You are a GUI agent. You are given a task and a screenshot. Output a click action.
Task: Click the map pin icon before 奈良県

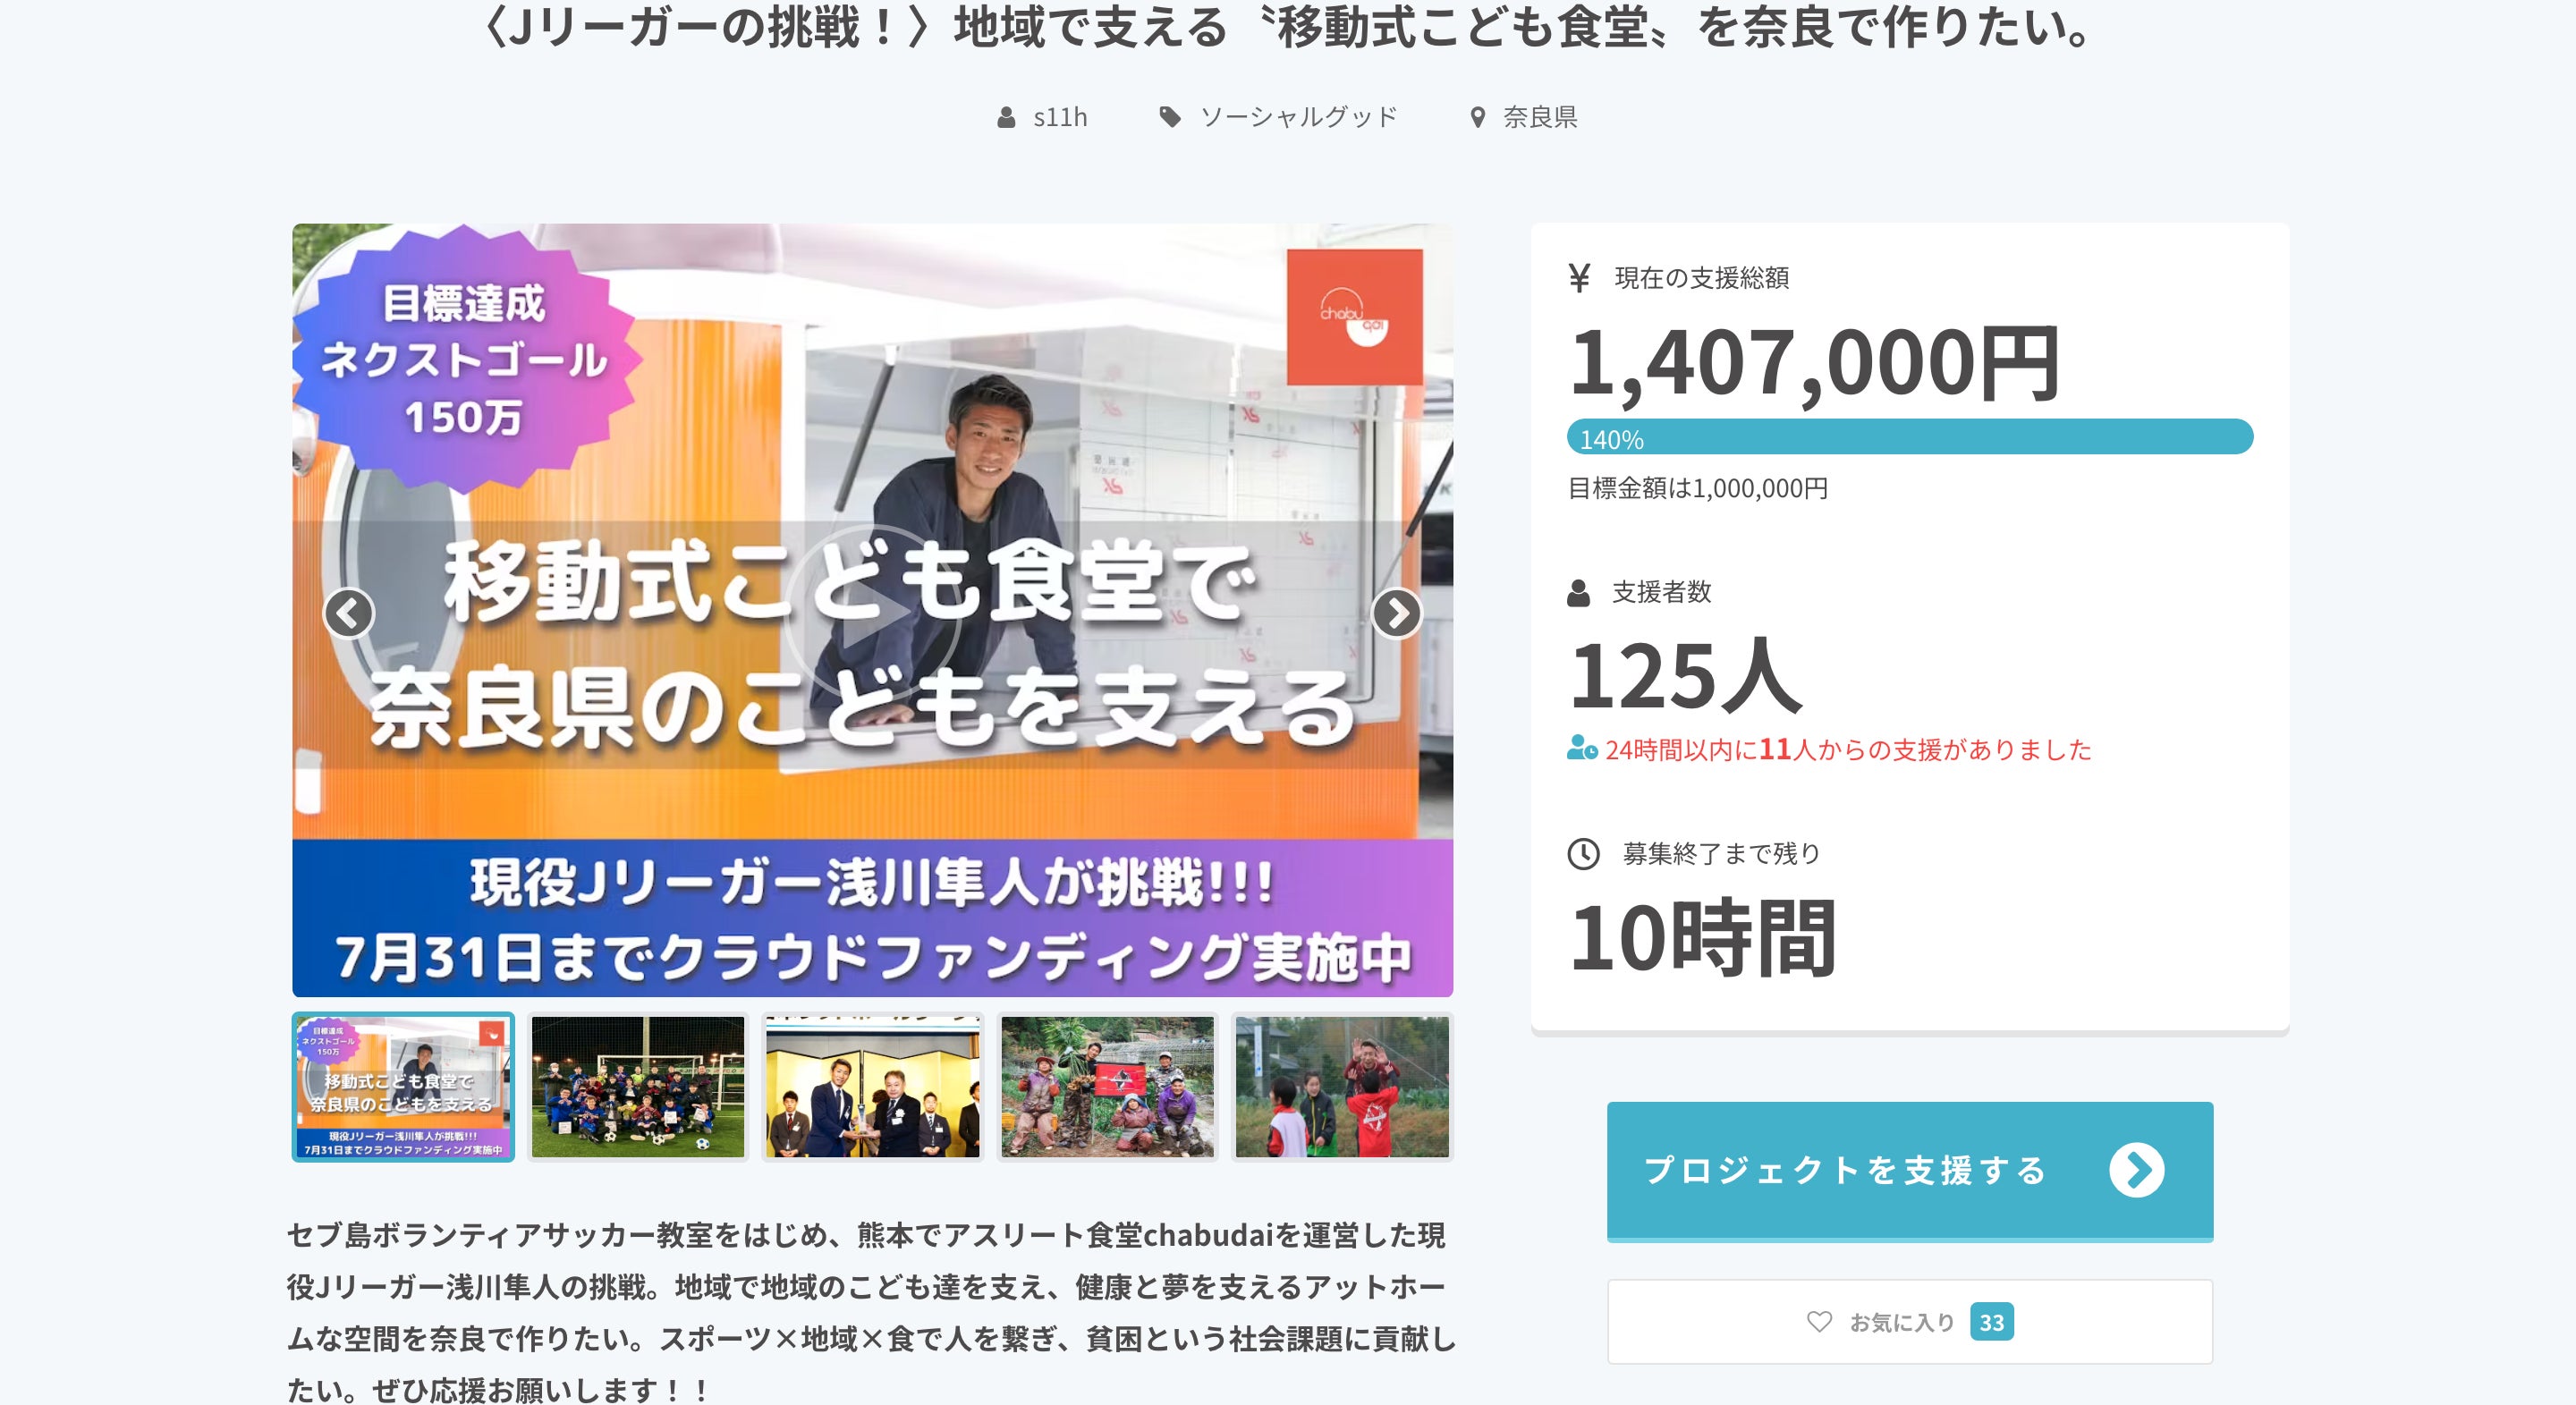pyautogui.click(x=1477, y=118)
